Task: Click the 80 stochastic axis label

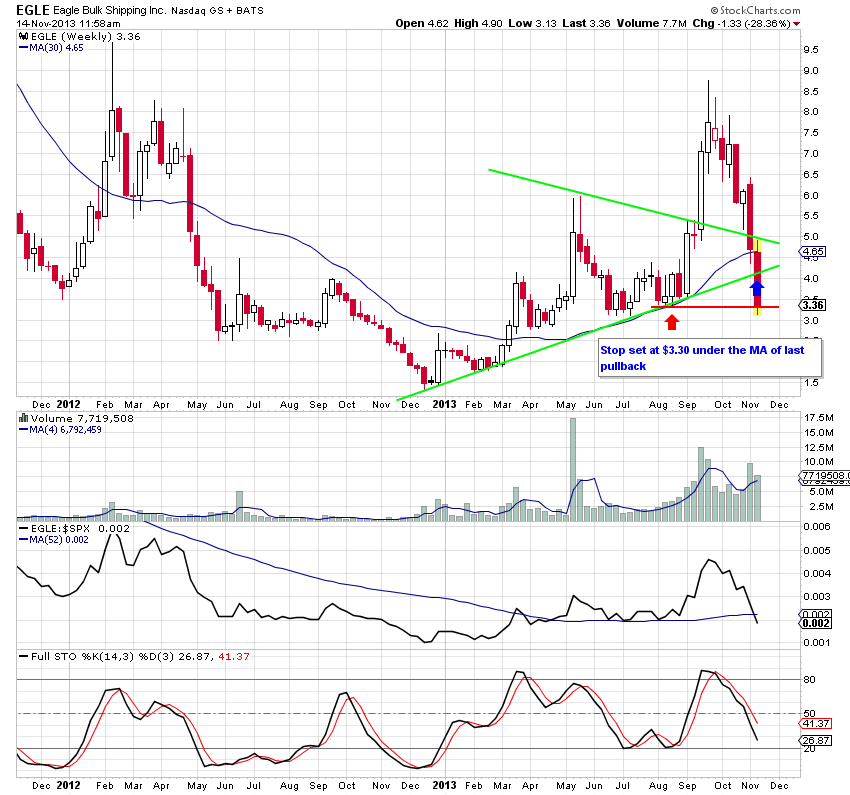Action: pos(809,680)
